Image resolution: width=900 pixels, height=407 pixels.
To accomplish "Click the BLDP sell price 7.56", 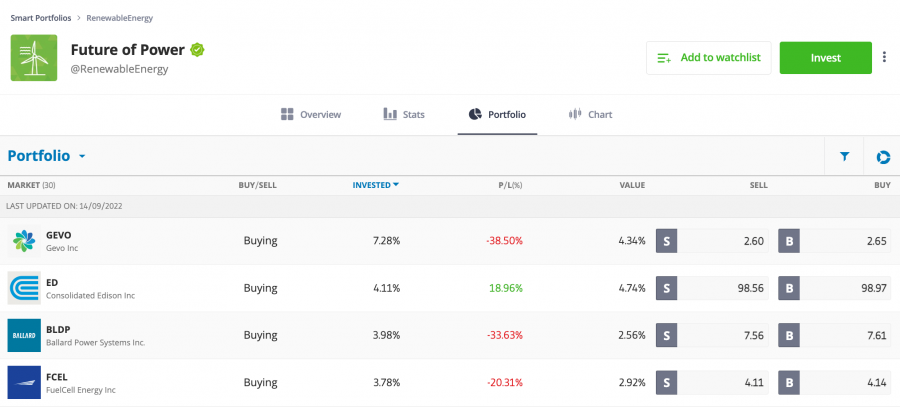I will coord(754,335).
